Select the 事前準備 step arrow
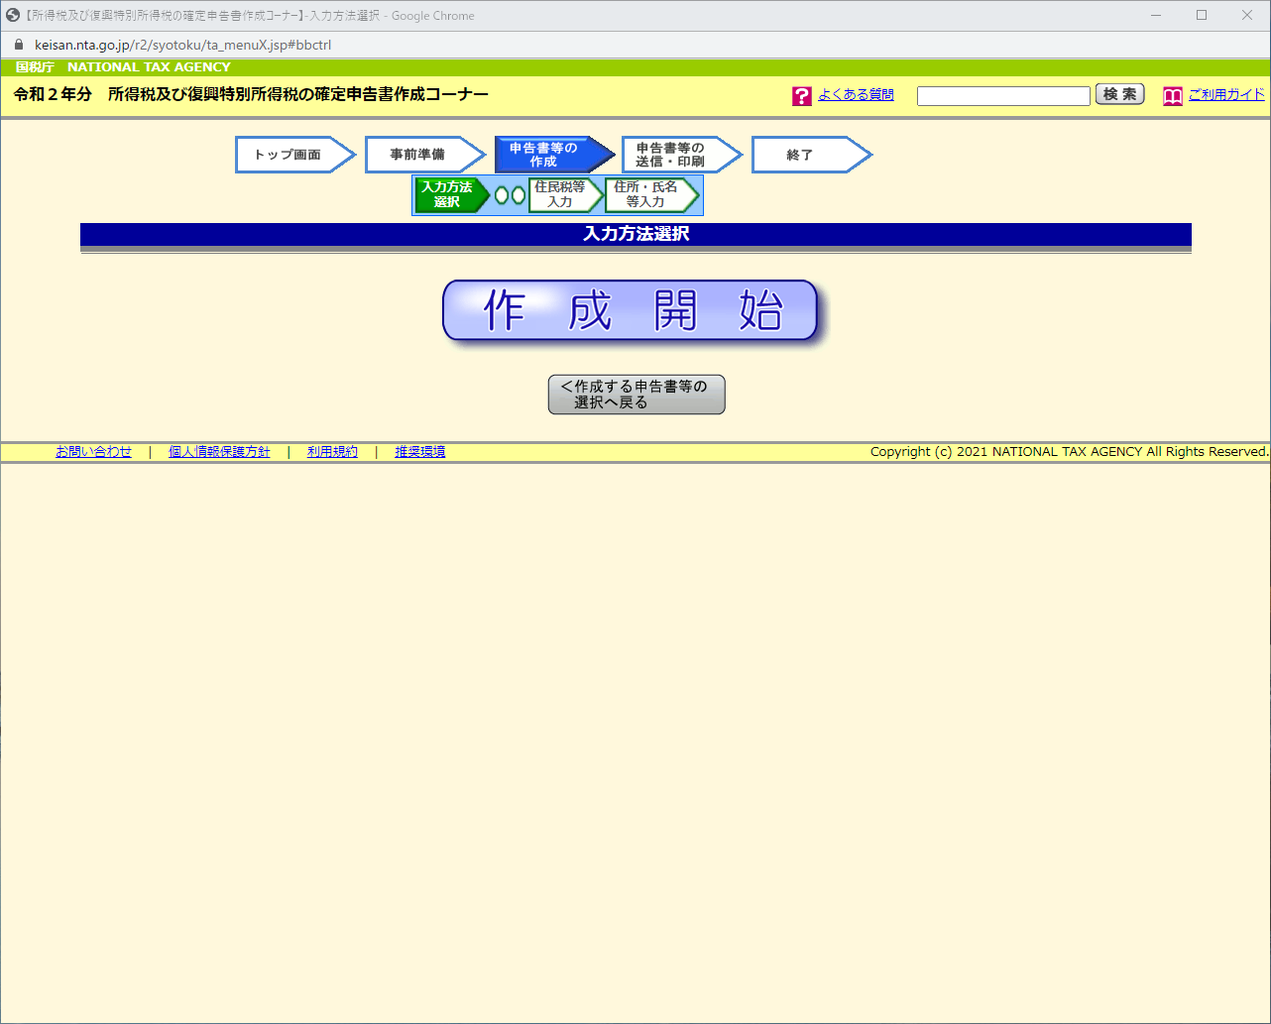This screenshot has height=1024, width=1271. pyautogui.click(x=425, y=155)
